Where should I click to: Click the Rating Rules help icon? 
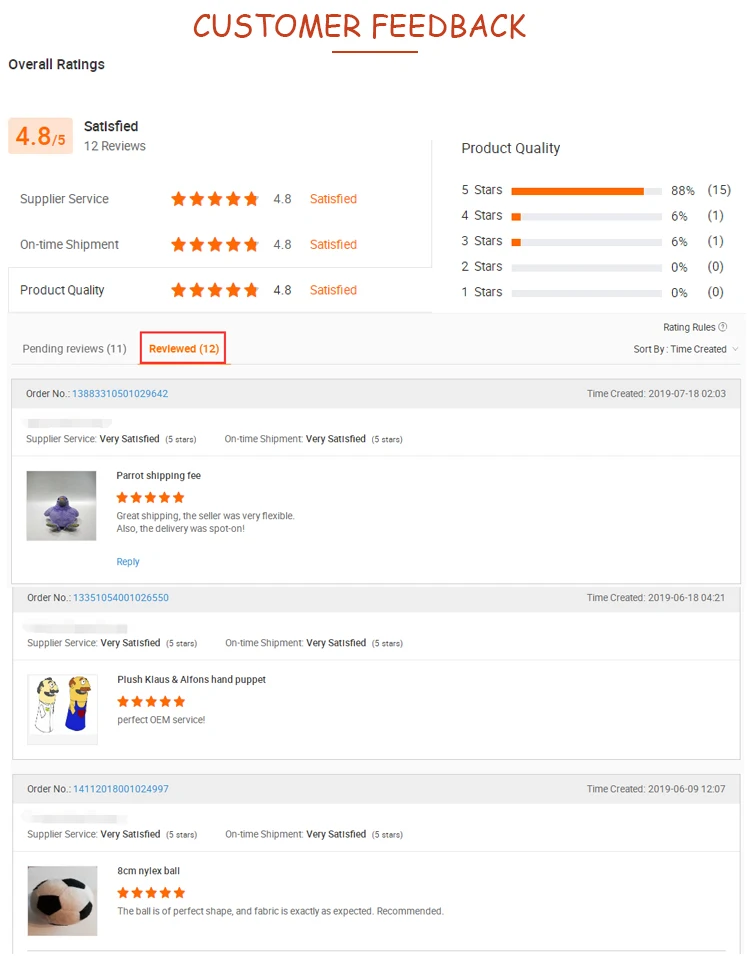click(x=723, y=327)
